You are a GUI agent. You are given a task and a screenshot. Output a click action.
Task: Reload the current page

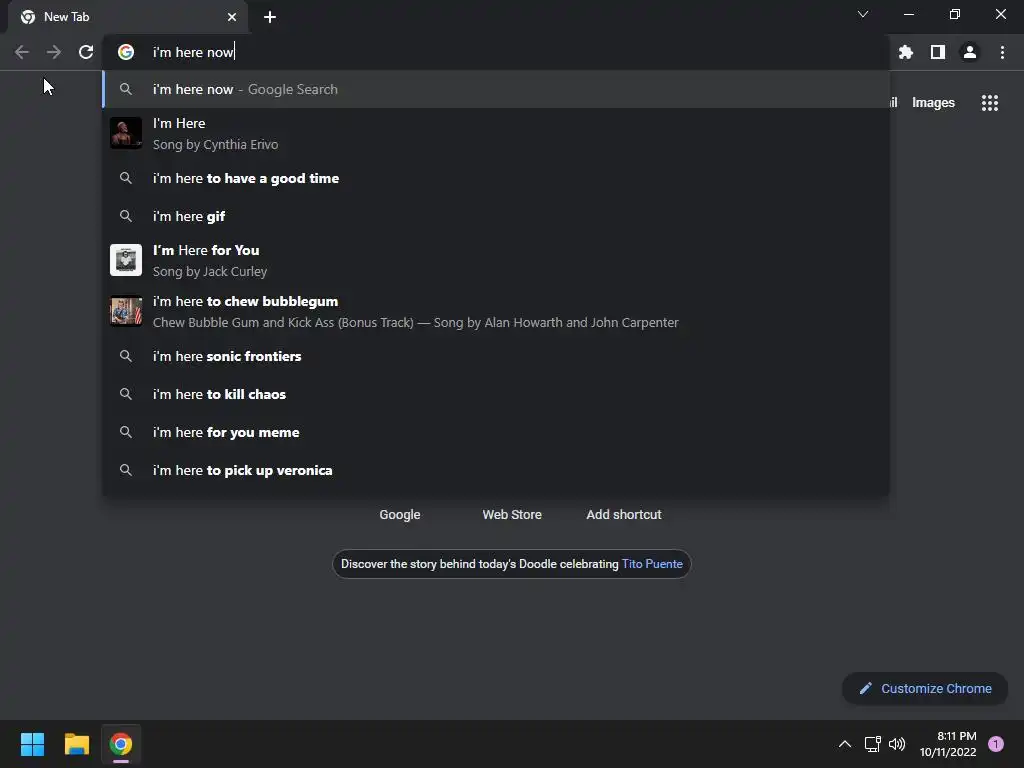(x=86, y=52)
